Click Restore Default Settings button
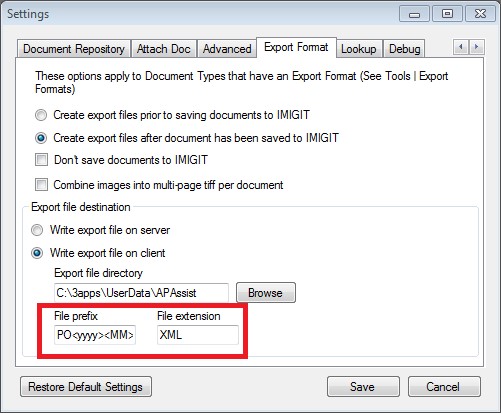 (x=86, y=387)
